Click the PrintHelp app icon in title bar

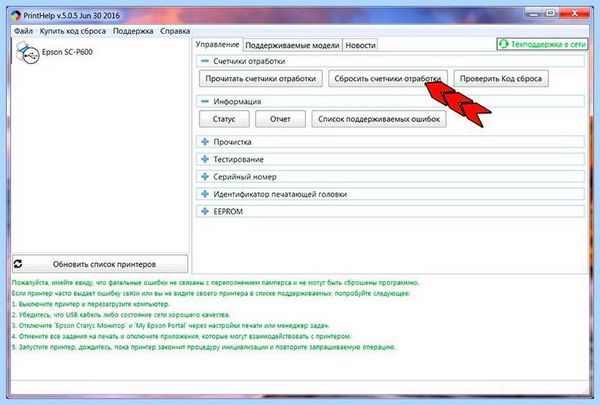tap(15, 16)
